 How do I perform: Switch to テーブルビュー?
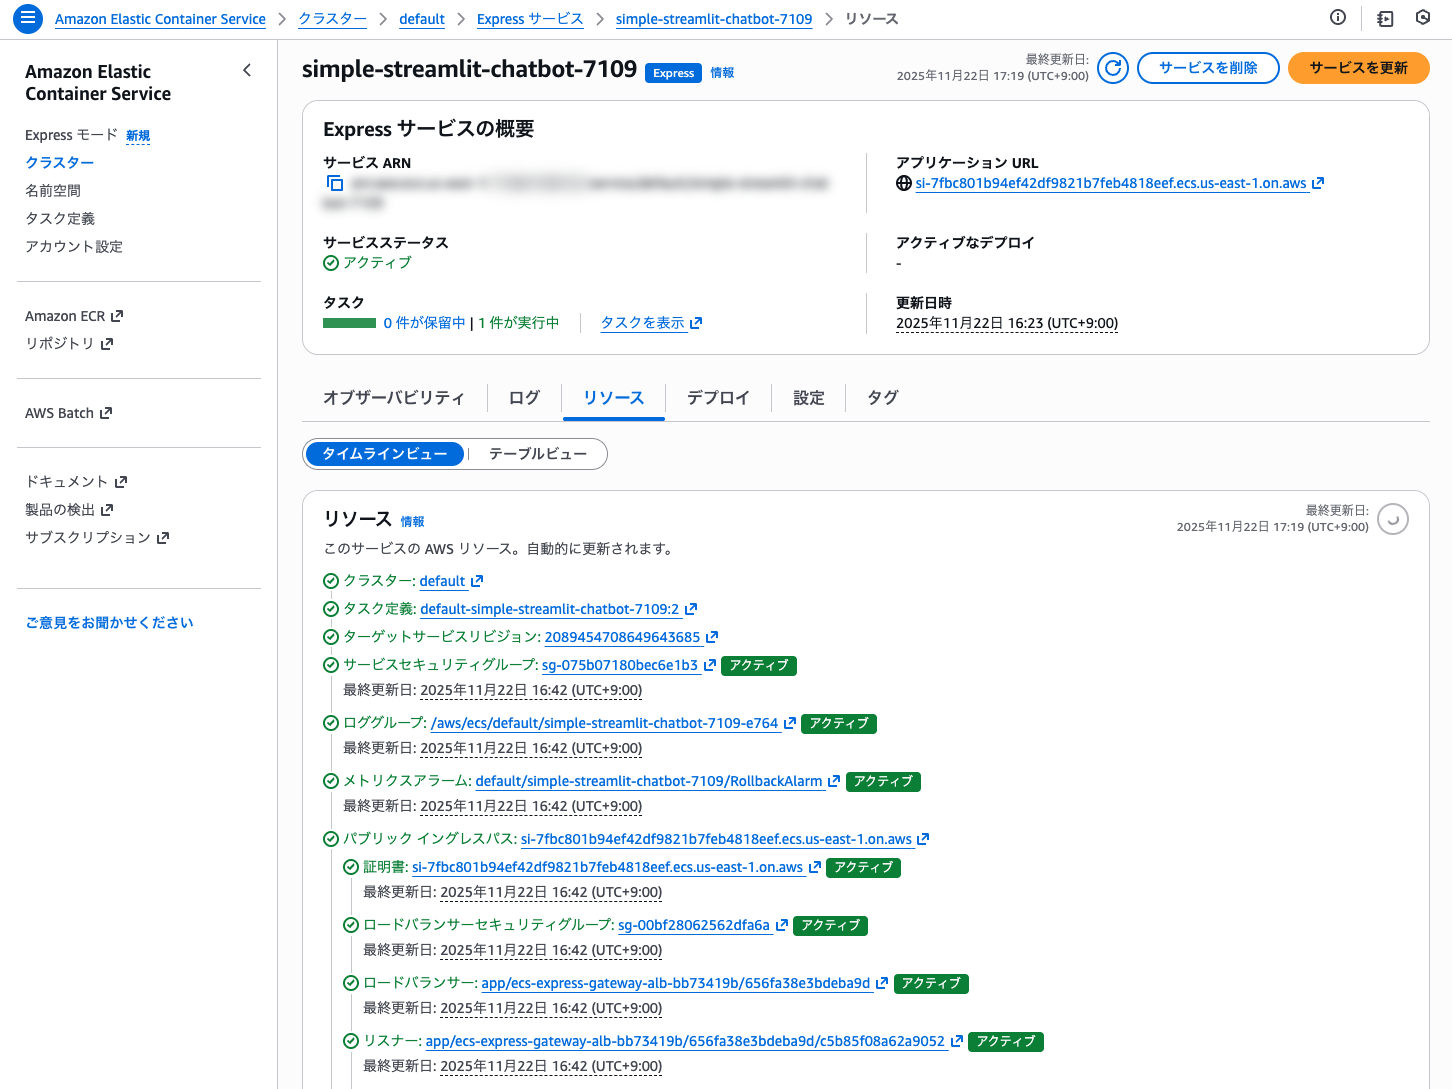point(538,454)
